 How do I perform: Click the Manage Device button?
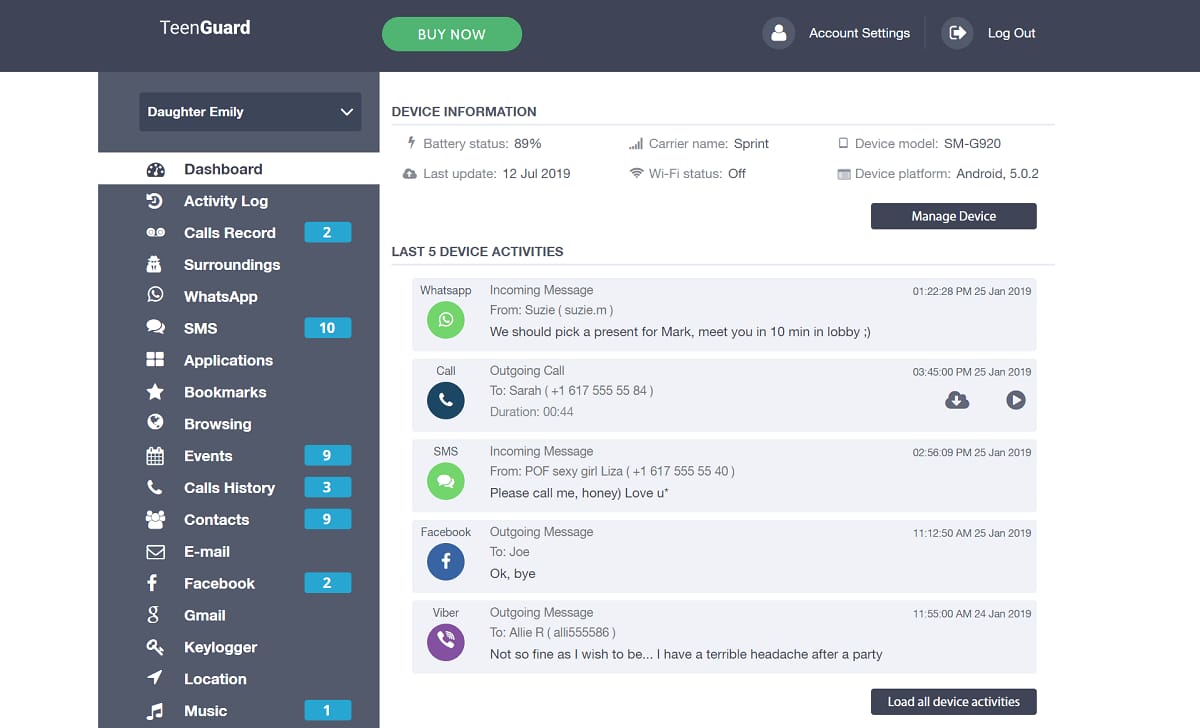pos(953,216)
